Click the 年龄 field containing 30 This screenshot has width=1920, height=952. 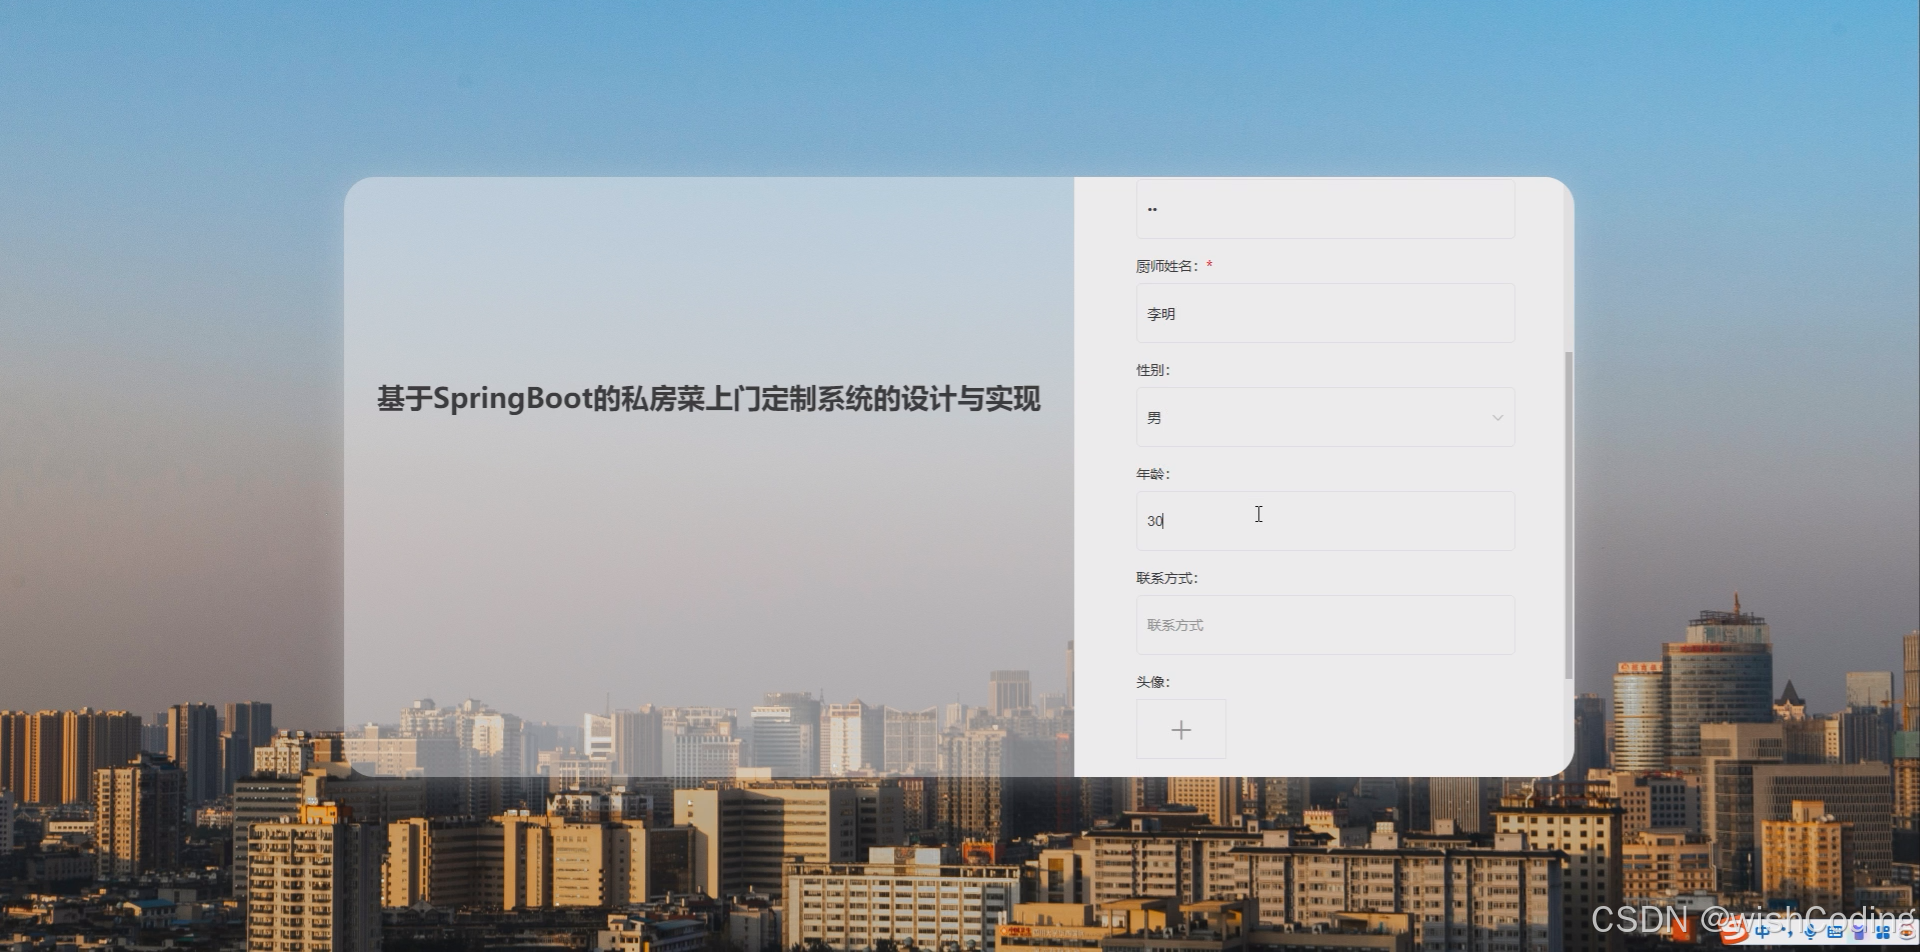(1324, 520)
